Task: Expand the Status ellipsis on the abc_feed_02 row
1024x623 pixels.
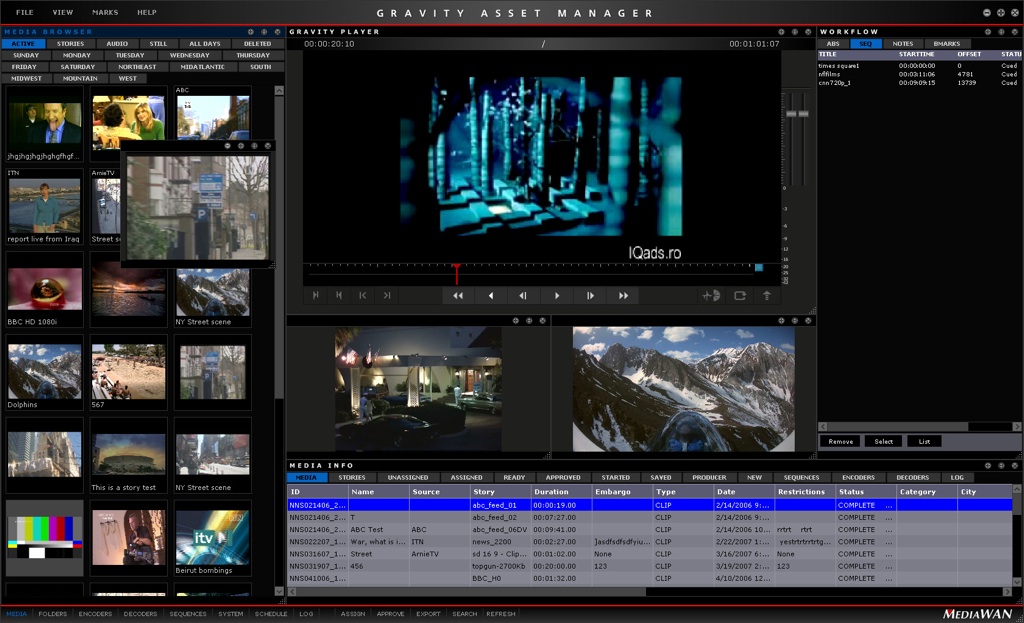Action: (886, 517)
